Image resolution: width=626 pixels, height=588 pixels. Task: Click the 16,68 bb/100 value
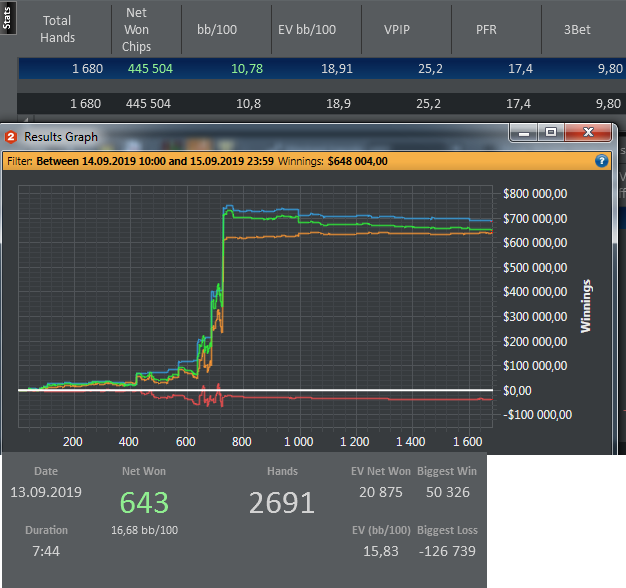click(145, 530)
